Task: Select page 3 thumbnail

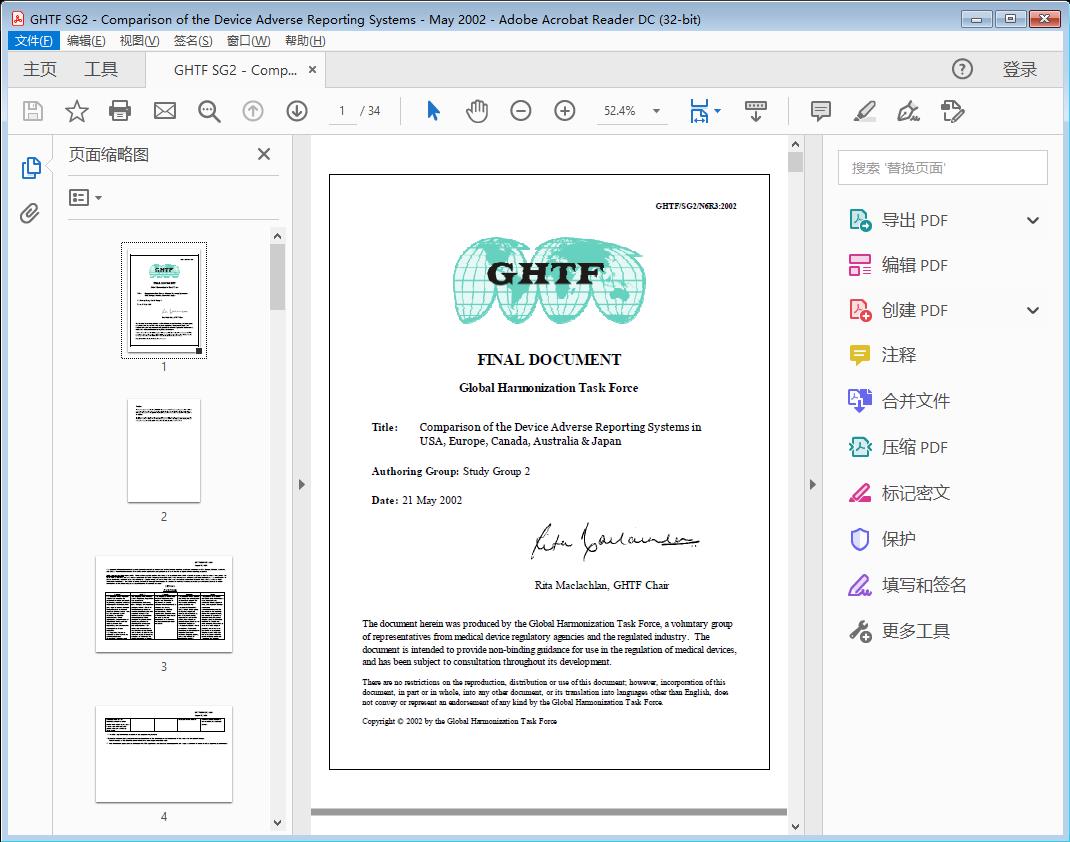Action: [x=164, y=604]
